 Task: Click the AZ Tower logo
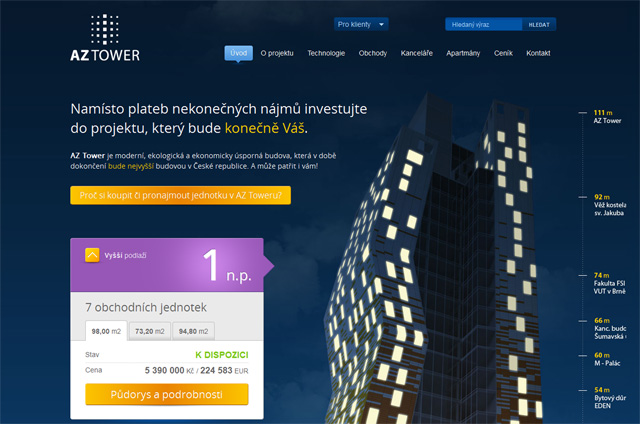click(105, 38)
